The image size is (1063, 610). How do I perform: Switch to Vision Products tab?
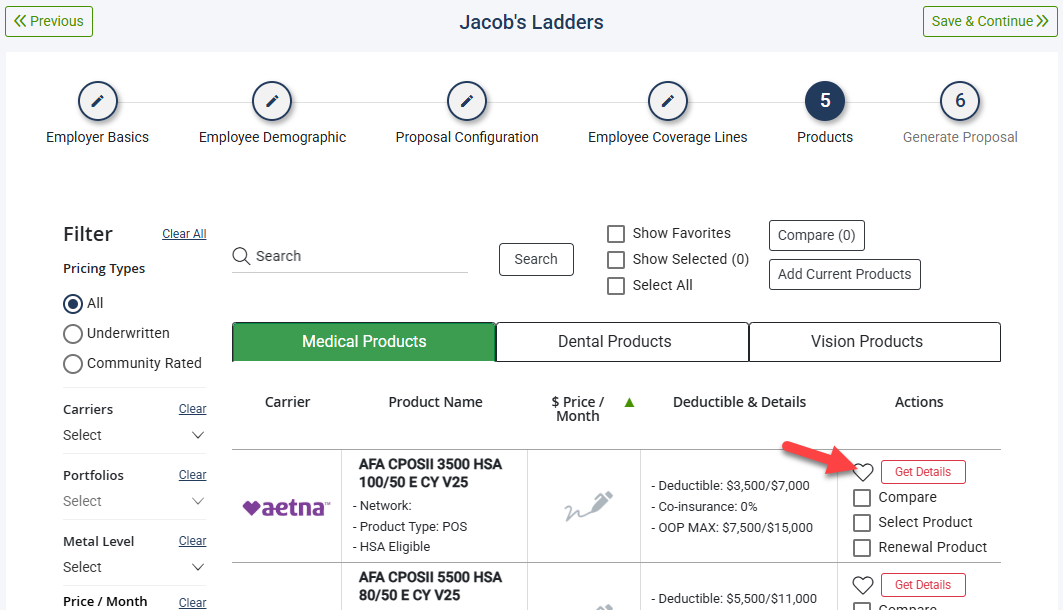point(875,342)
